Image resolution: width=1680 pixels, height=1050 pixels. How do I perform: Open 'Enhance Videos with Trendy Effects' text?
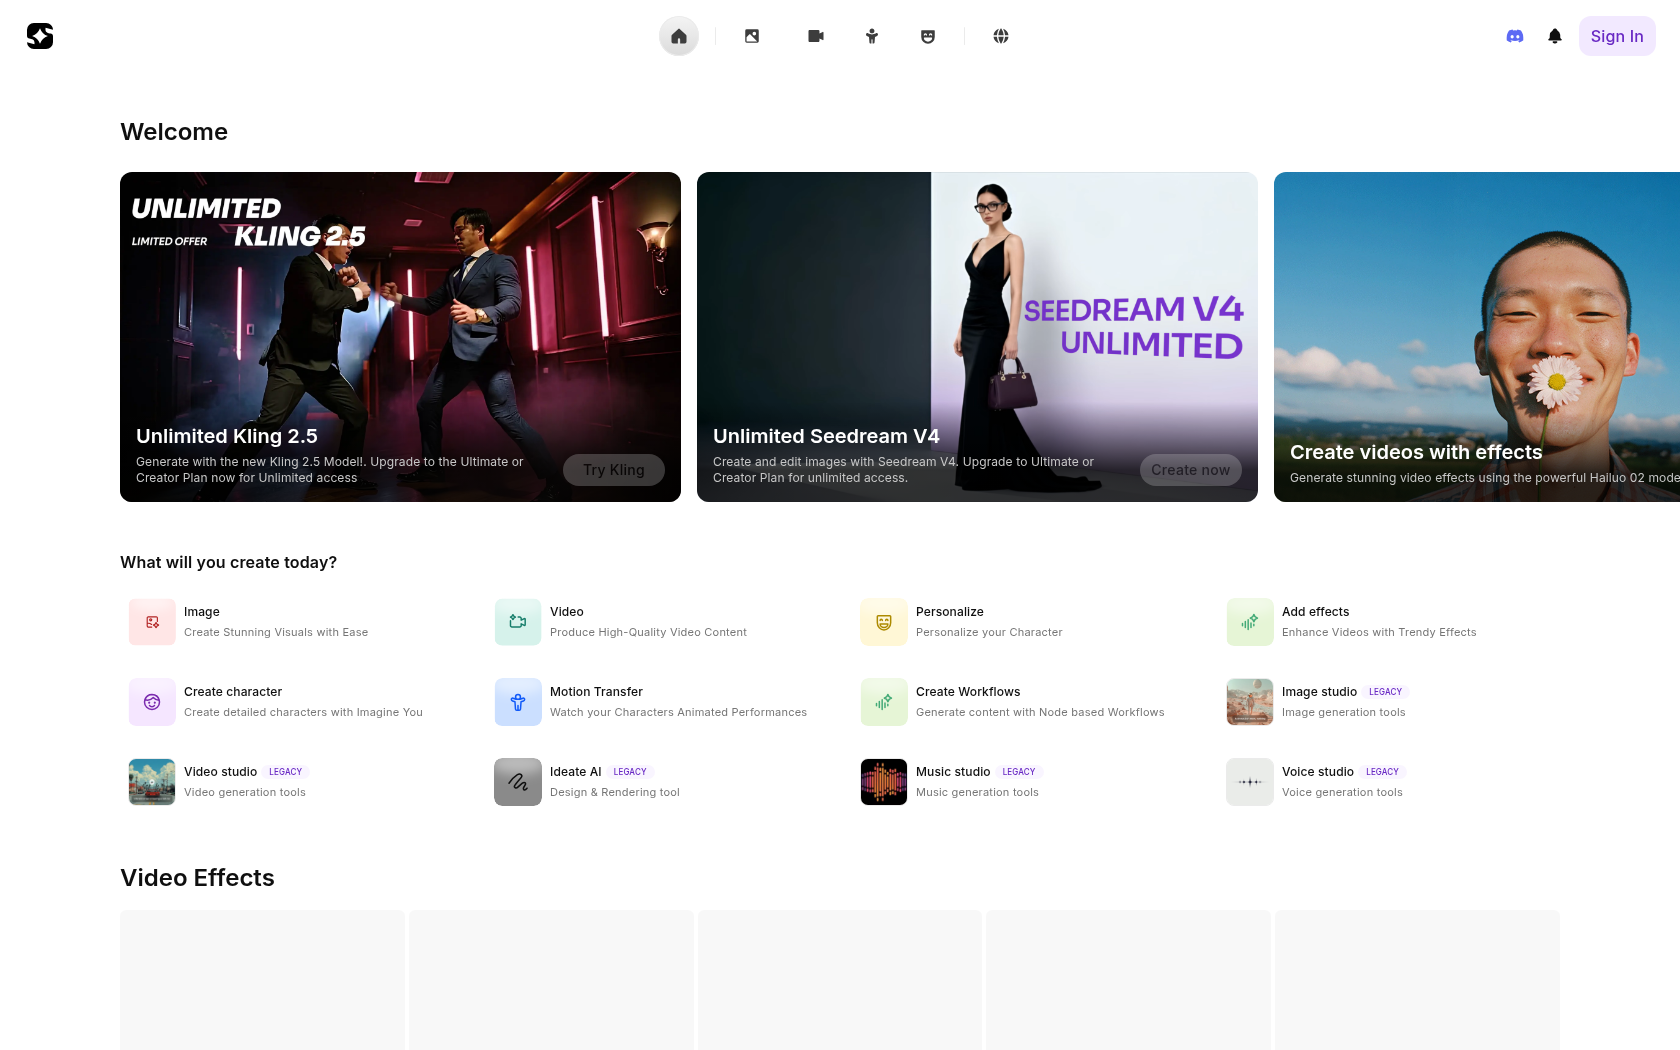tap(1379, 632)
